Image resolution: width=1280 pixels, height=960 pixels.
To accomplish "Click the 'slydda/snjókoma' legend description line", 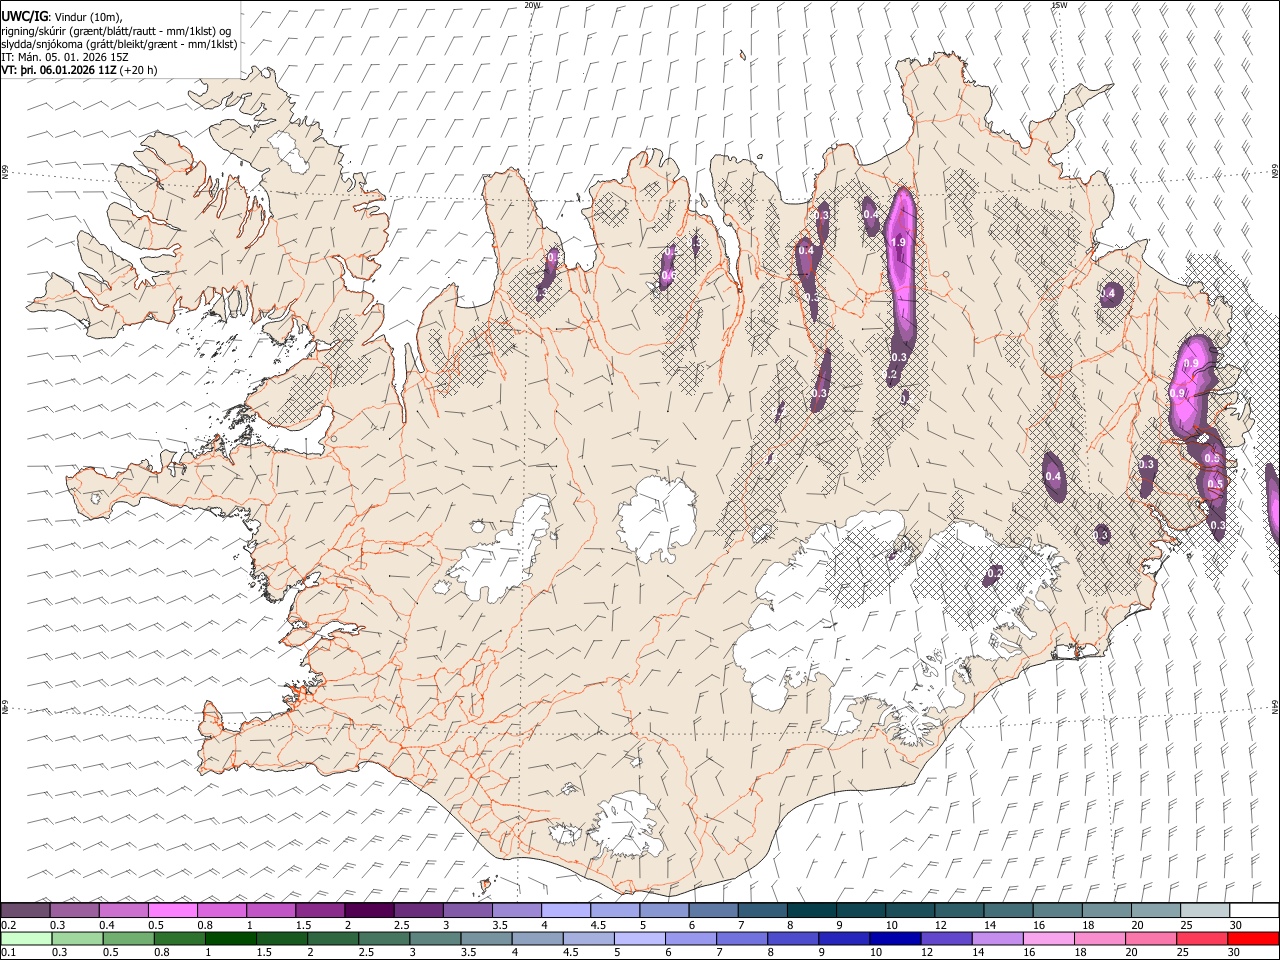I will (x=120, y=44).
